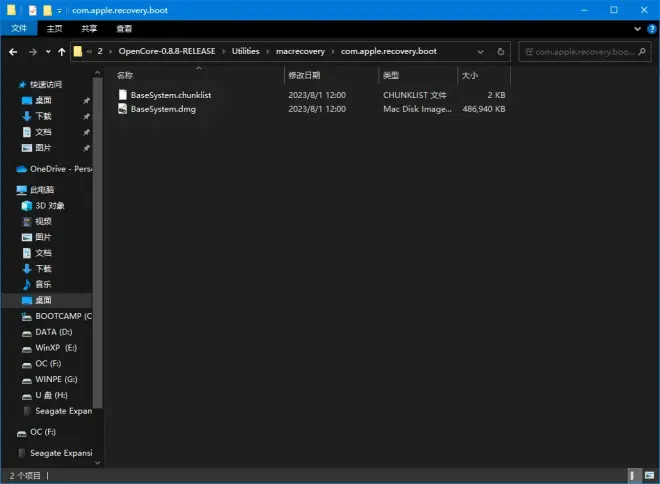Click the 2023/8/1 12:00 date of BaseSystem.dmg
Screen dimensions: 660x484
click(317, 109)
